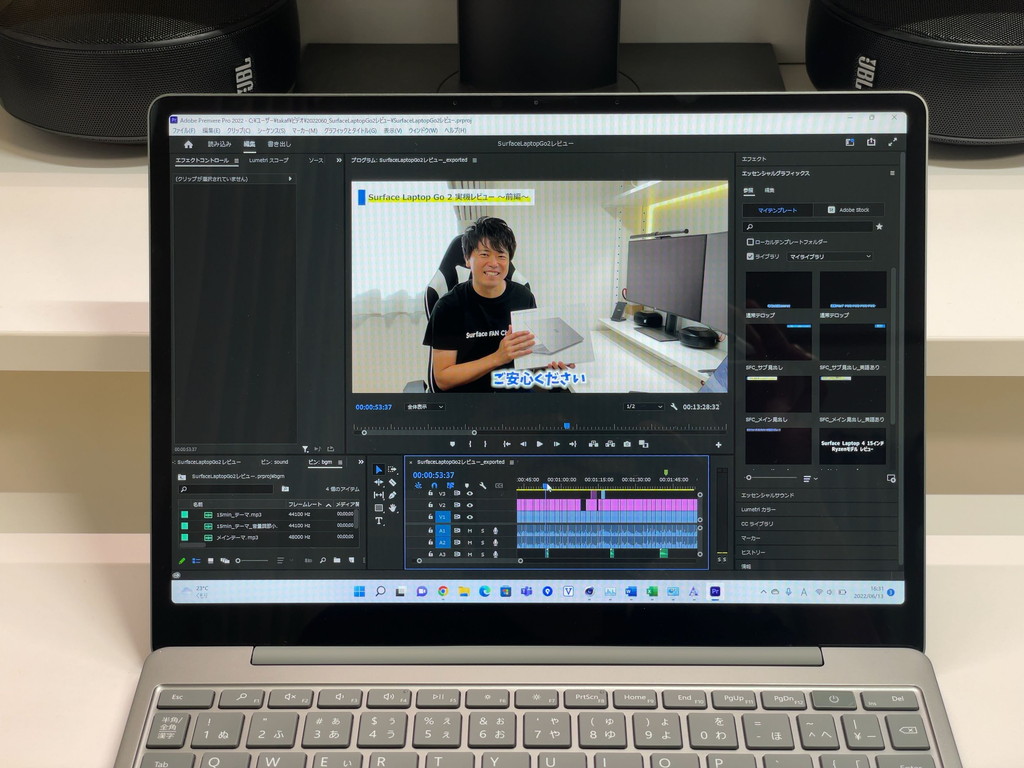Image resolution: width=1024 pixels, height=768 pixels.
Task: Switch to My Templates button
Action: pos(777,210)
